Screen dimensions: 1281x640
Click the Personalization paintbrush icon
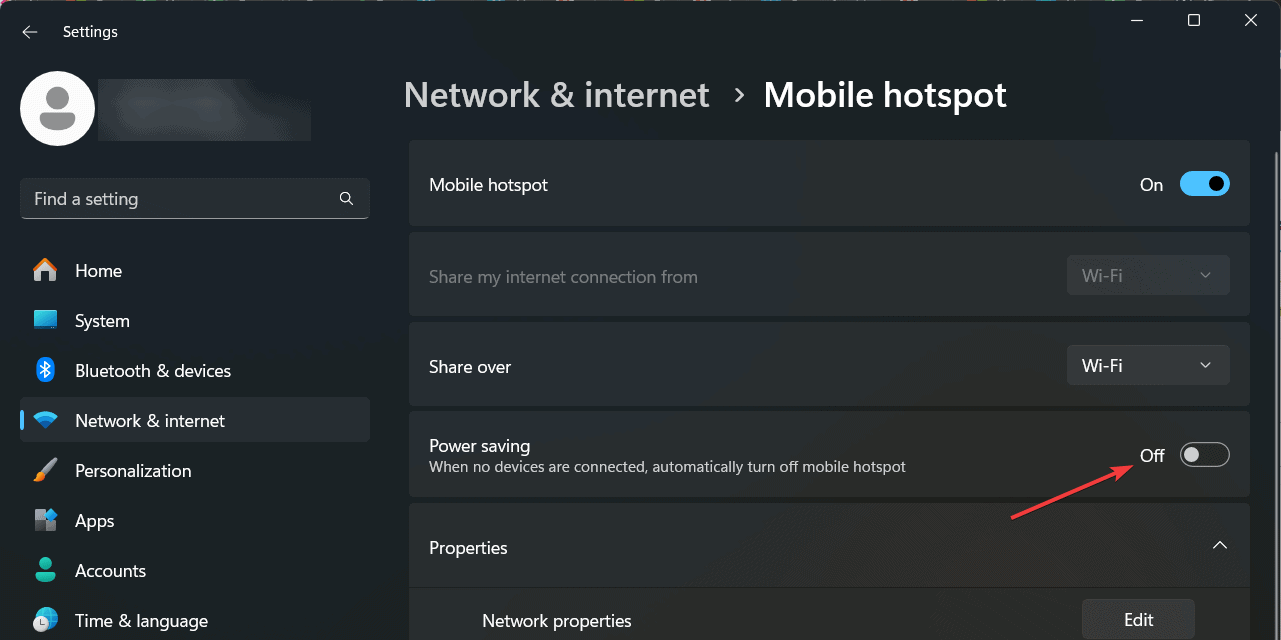[x=45, y=470]
